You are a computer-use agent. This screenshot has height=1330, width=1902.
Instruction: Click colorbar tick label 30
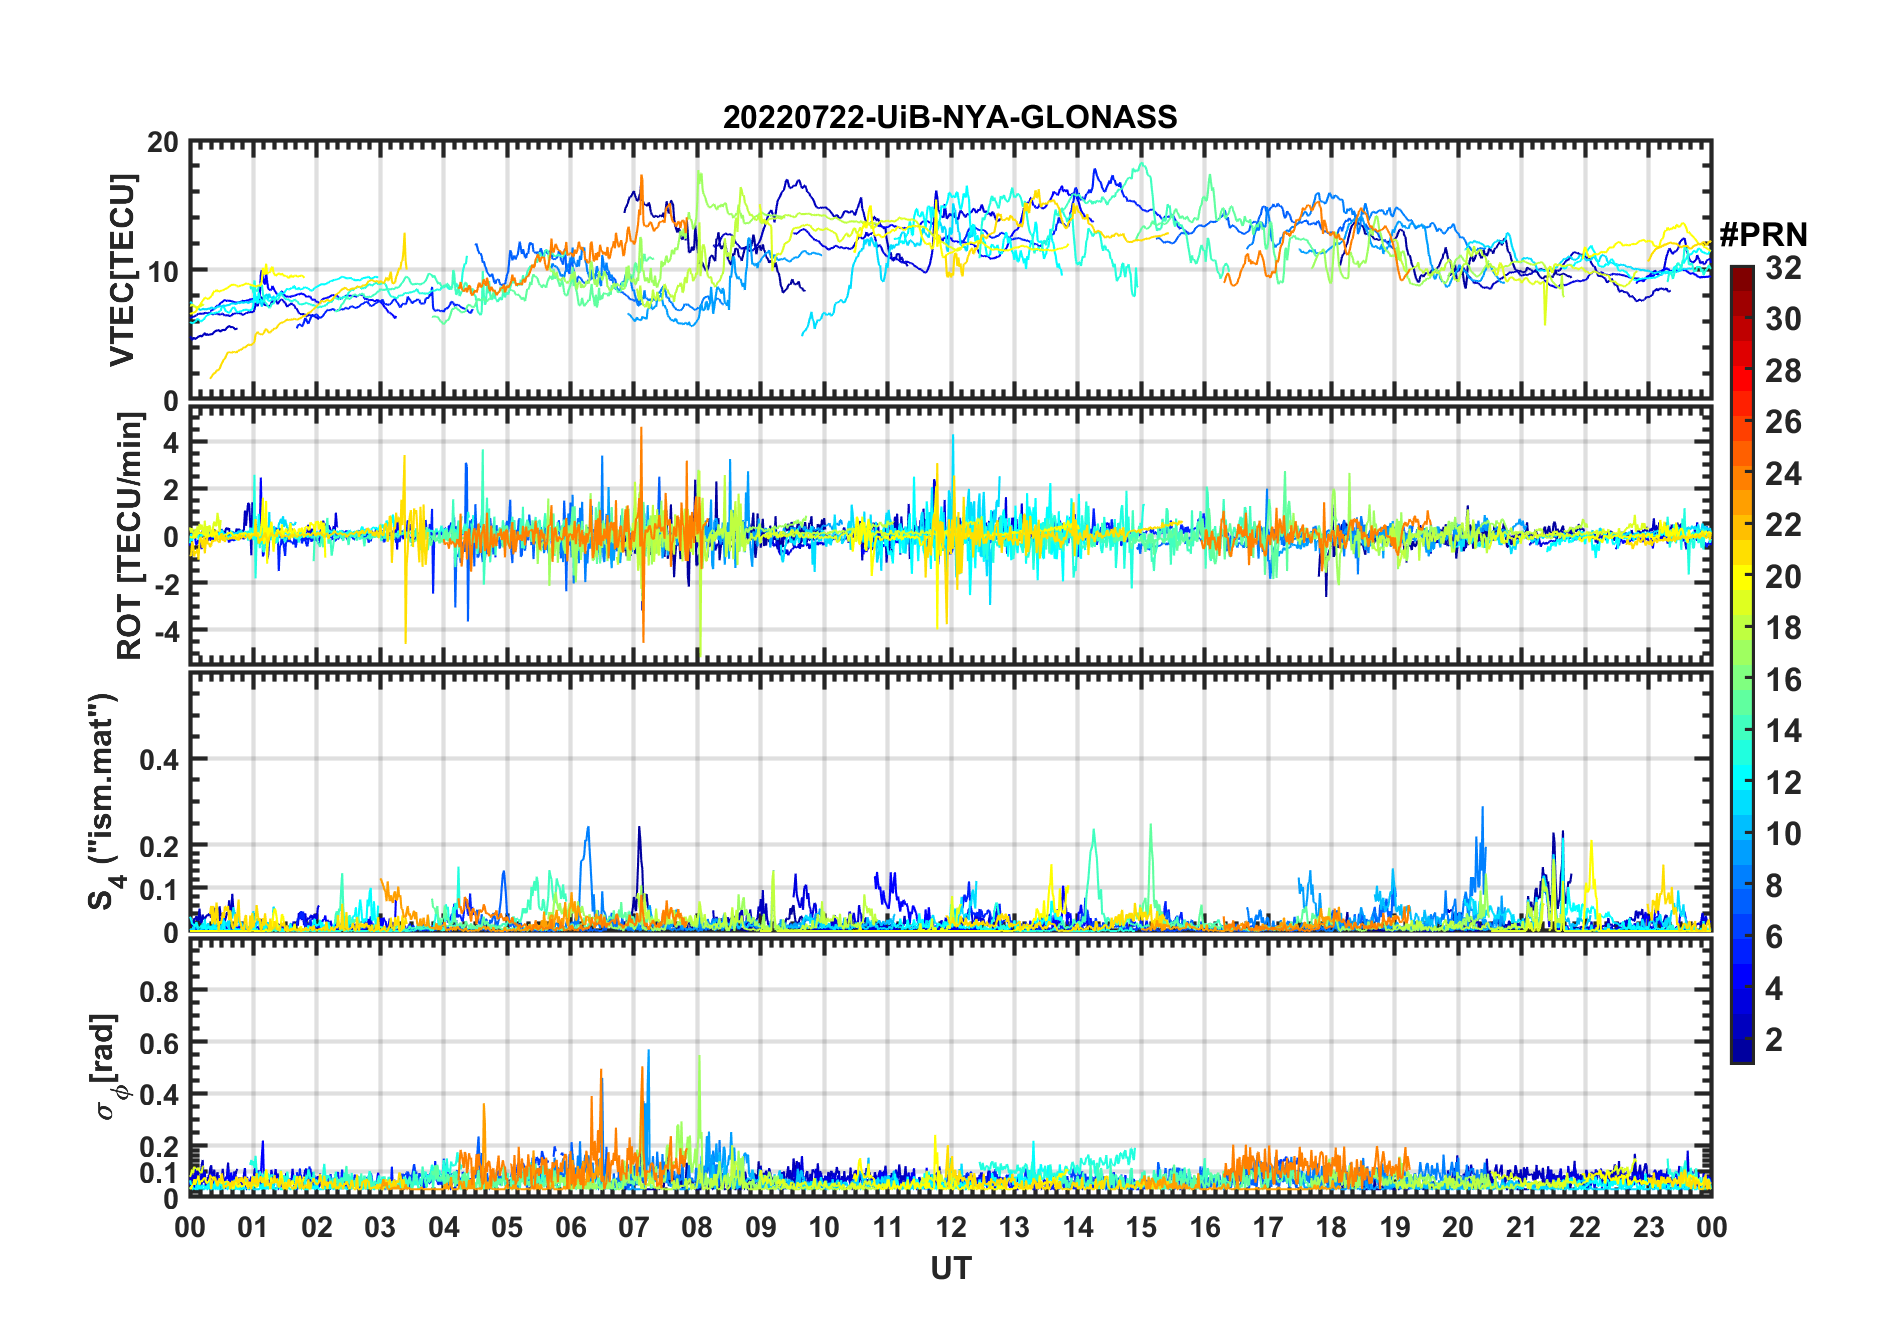(x=1783, y=319)
